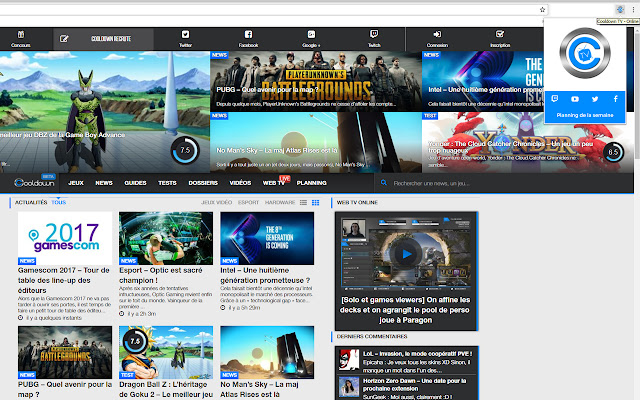Screen dimensions: 640x400
Task: Click the Cooldown TV extension icon
Action: 620,9
